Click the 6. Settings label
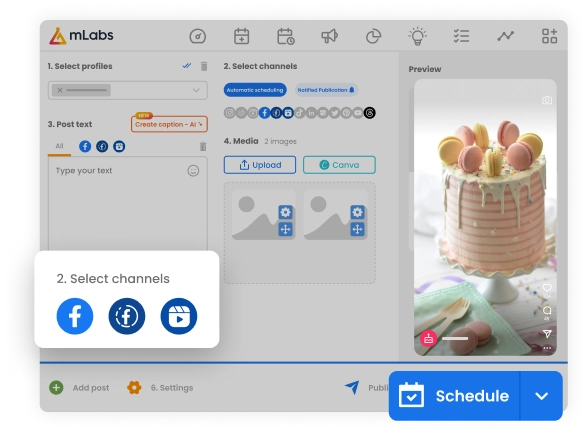 (x=172, y=388)
